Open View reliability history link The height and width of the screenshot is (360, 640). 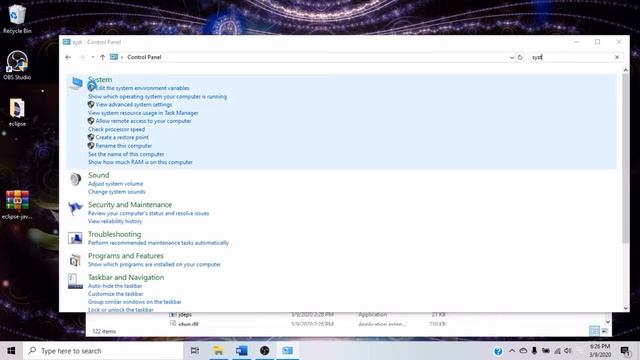pos(115,221)
